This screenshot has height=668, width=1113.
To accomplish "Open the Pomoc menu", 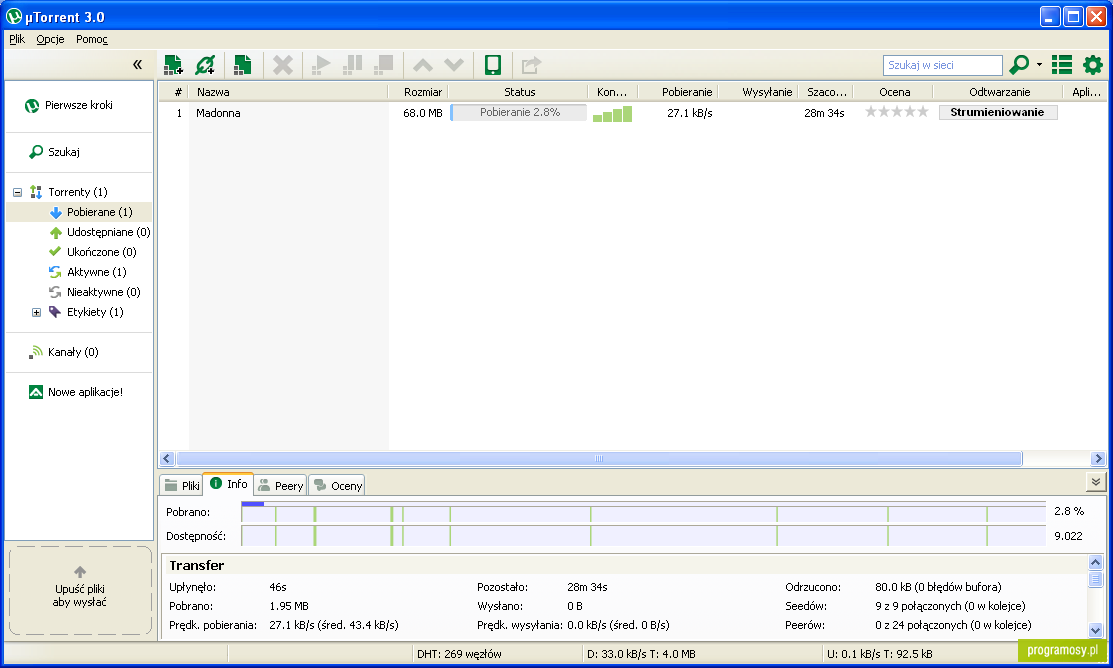I will 92,39.
